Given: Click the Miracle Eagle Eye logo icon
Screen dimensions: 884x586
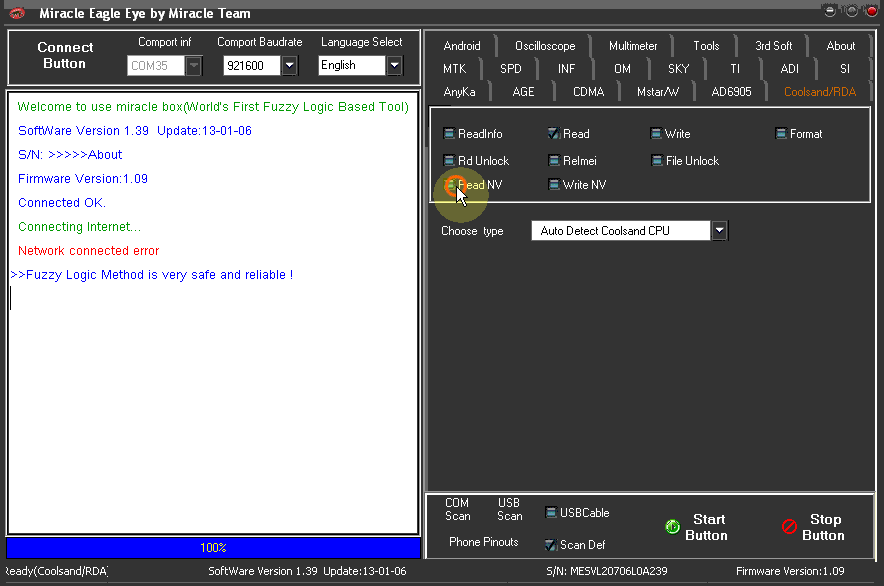Looking at the screenshot, I should point(17,13).
